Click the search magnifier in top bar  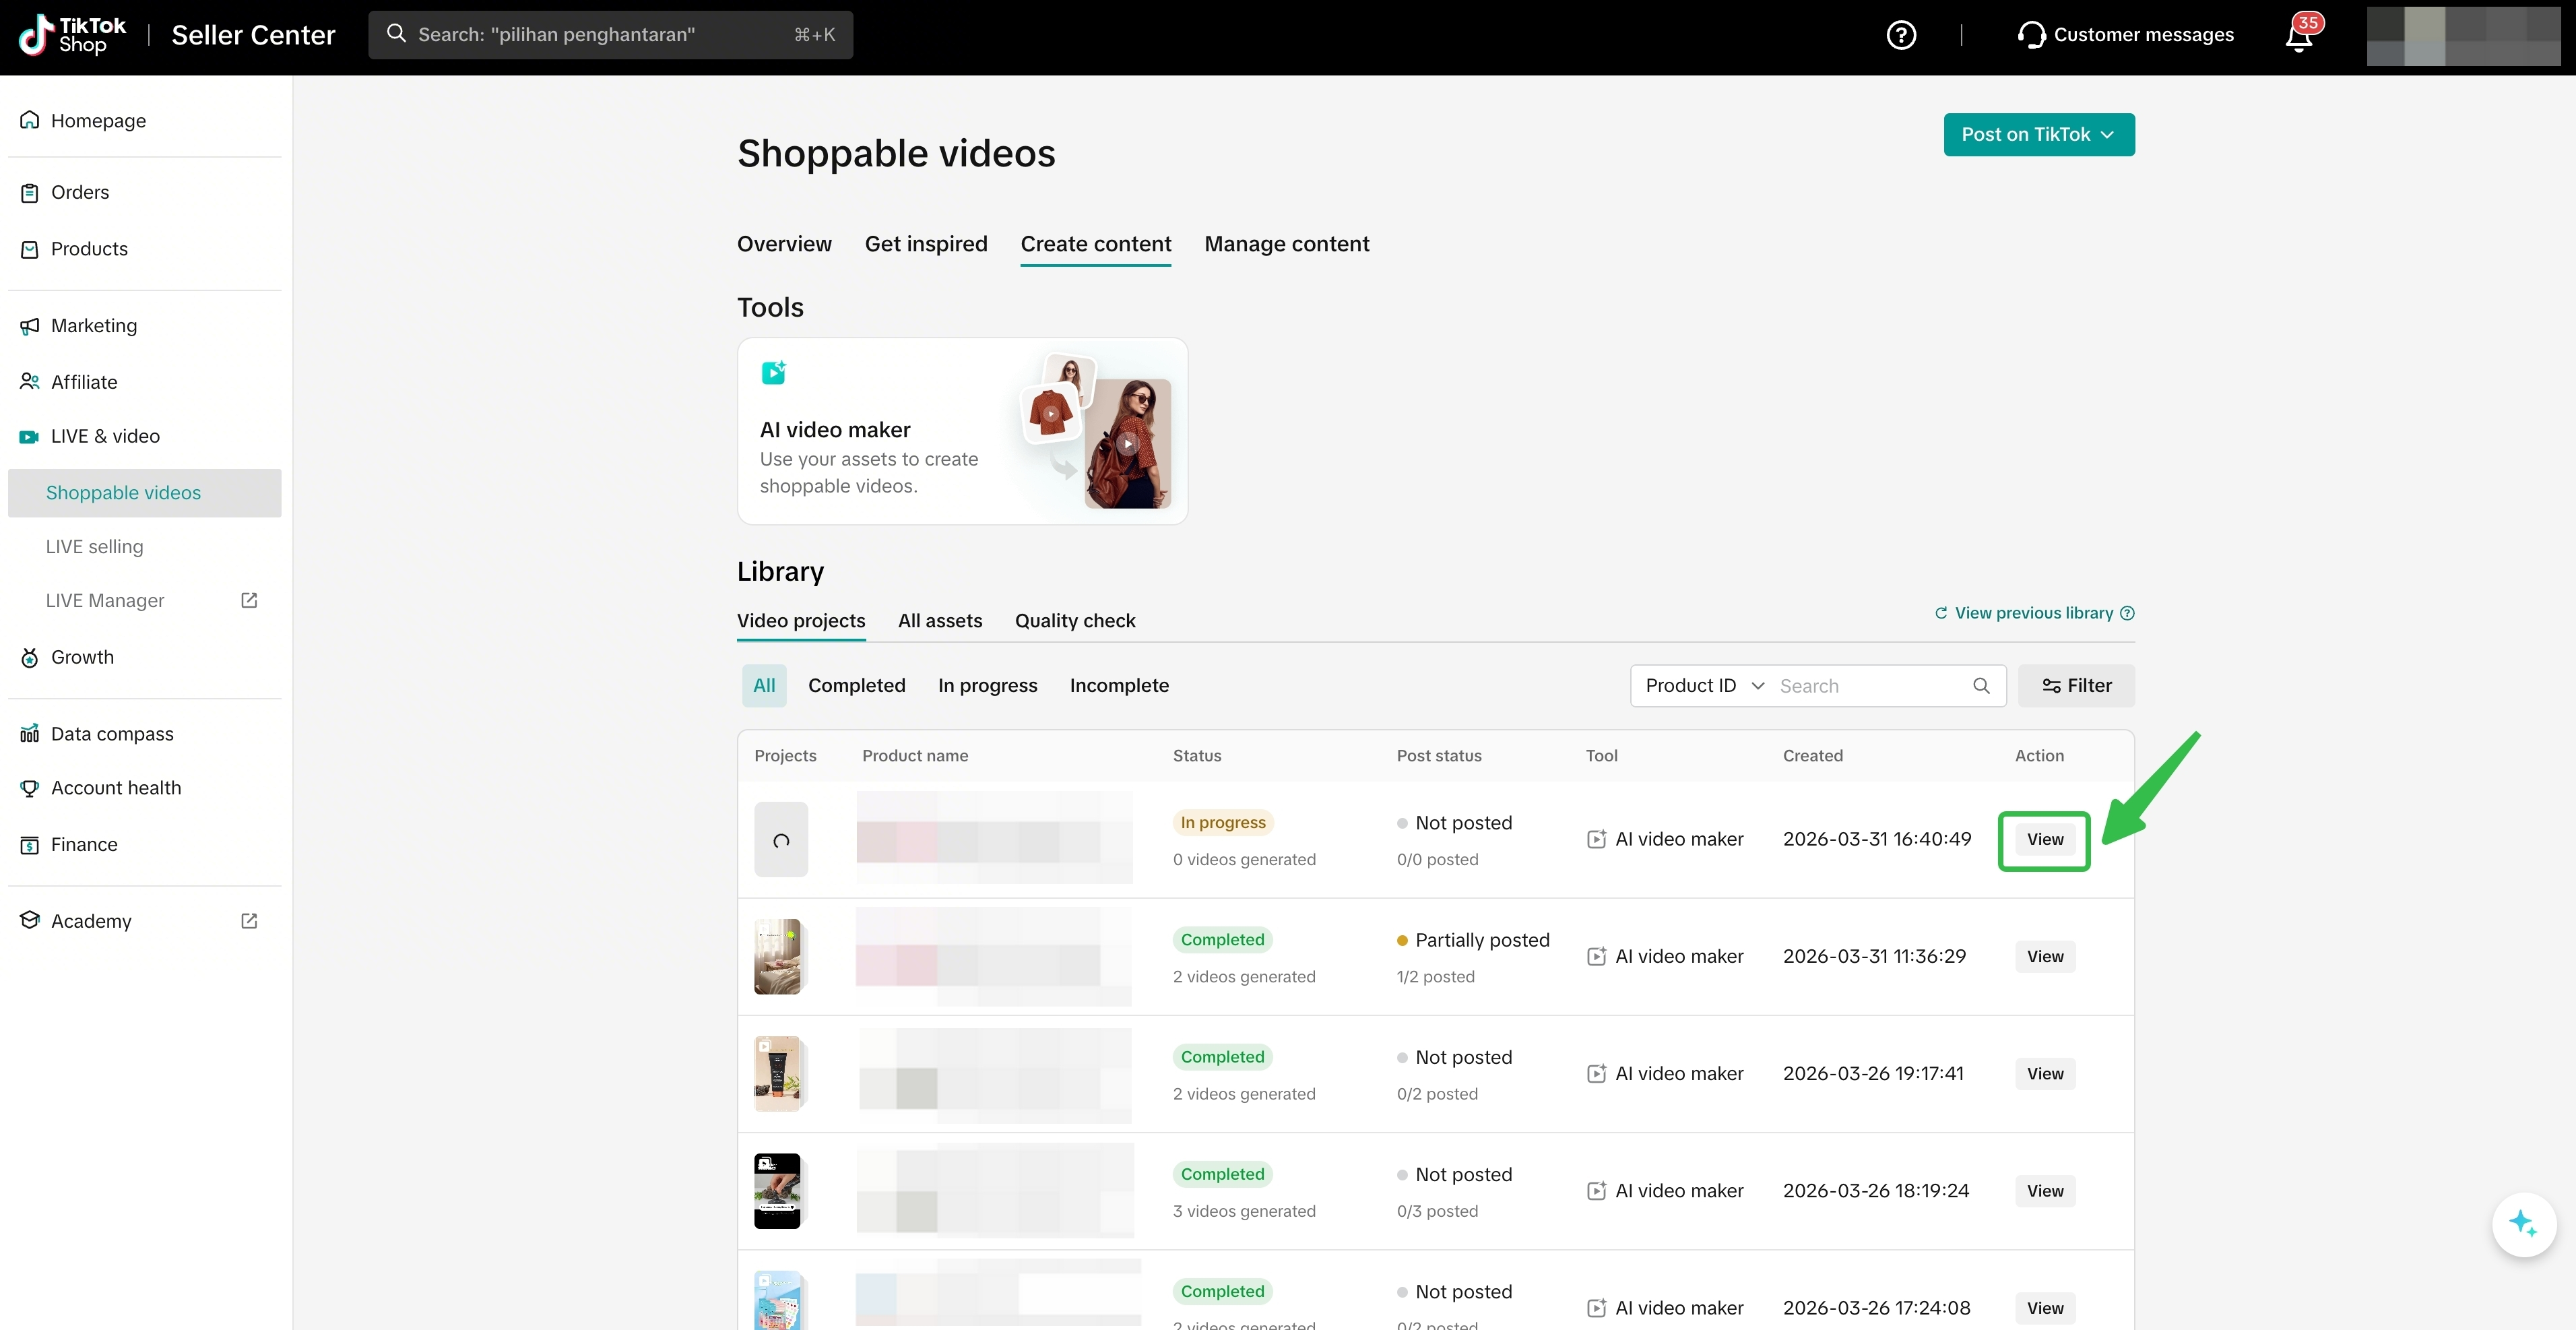pos(396,34)
